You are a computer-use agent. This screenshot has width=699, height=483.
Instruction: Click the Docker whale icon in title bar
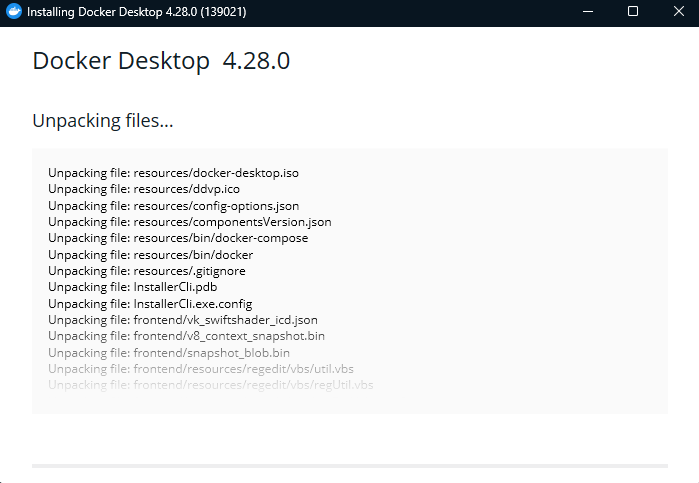click(x=14, y=12)
